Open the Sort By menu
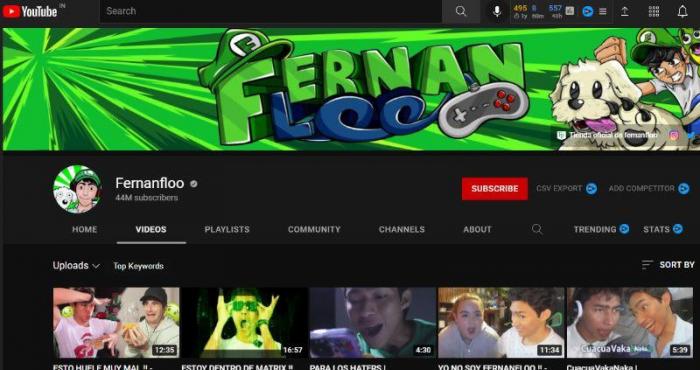 click(668, 265)
